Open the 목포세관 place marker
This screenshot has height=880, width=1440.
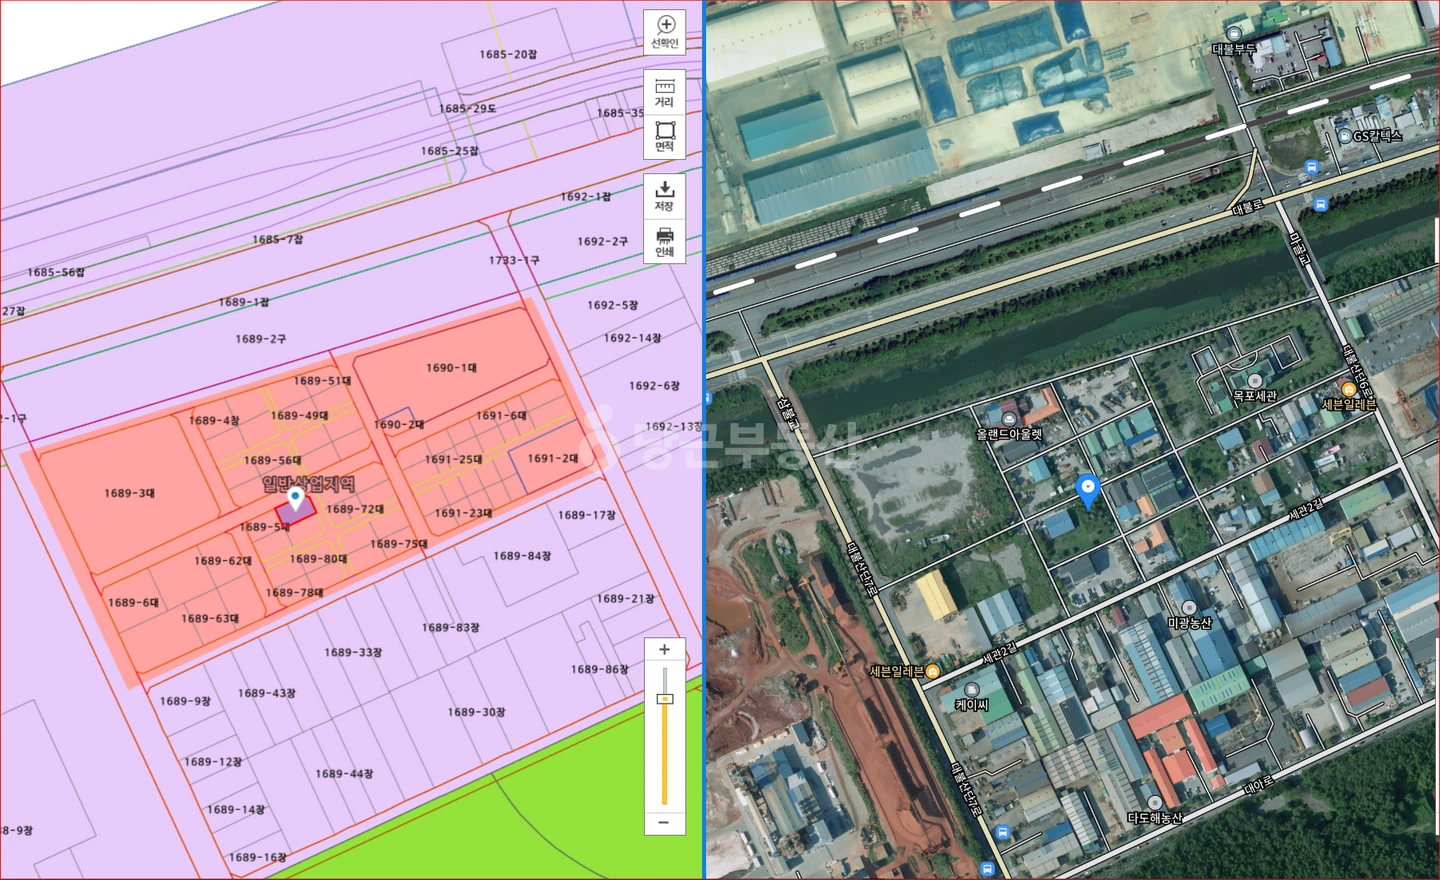(x=1255, y=381)
